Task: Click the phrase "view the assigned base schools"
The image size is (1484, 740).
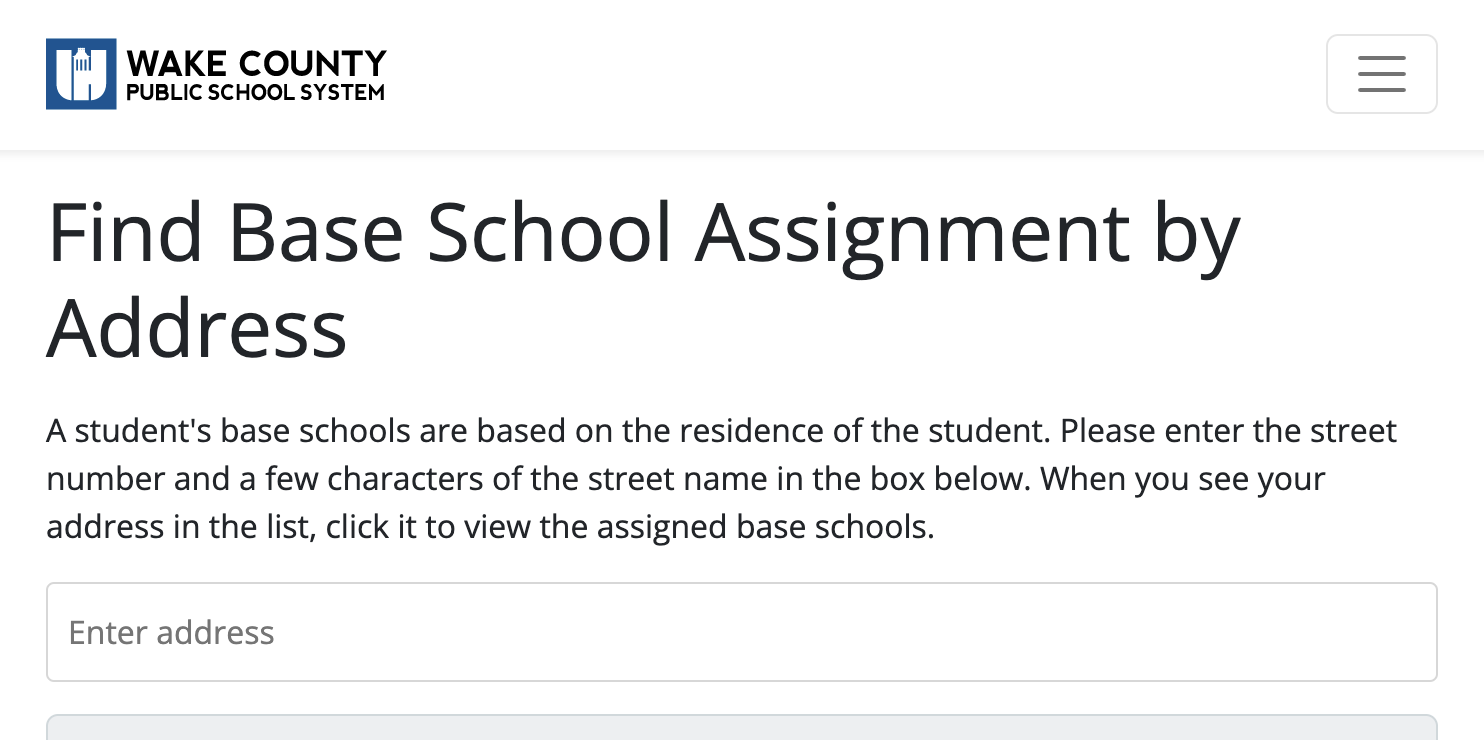Action: [x=735, y=527]
